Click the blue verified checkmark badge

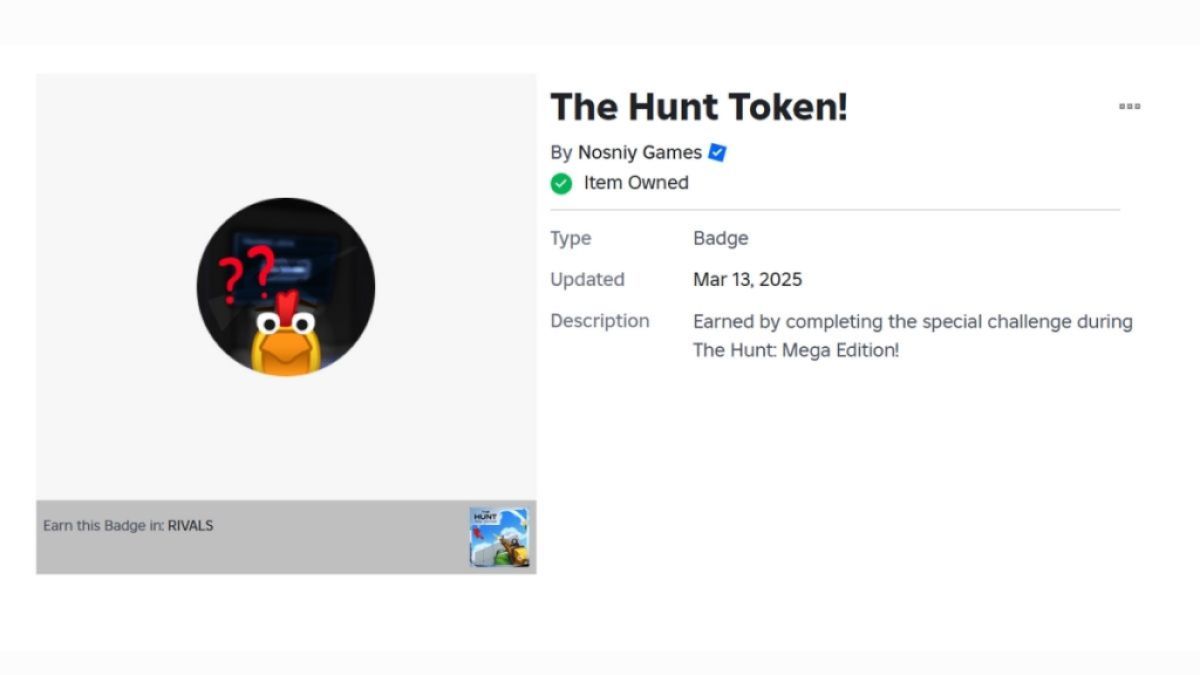click(717, 153)
